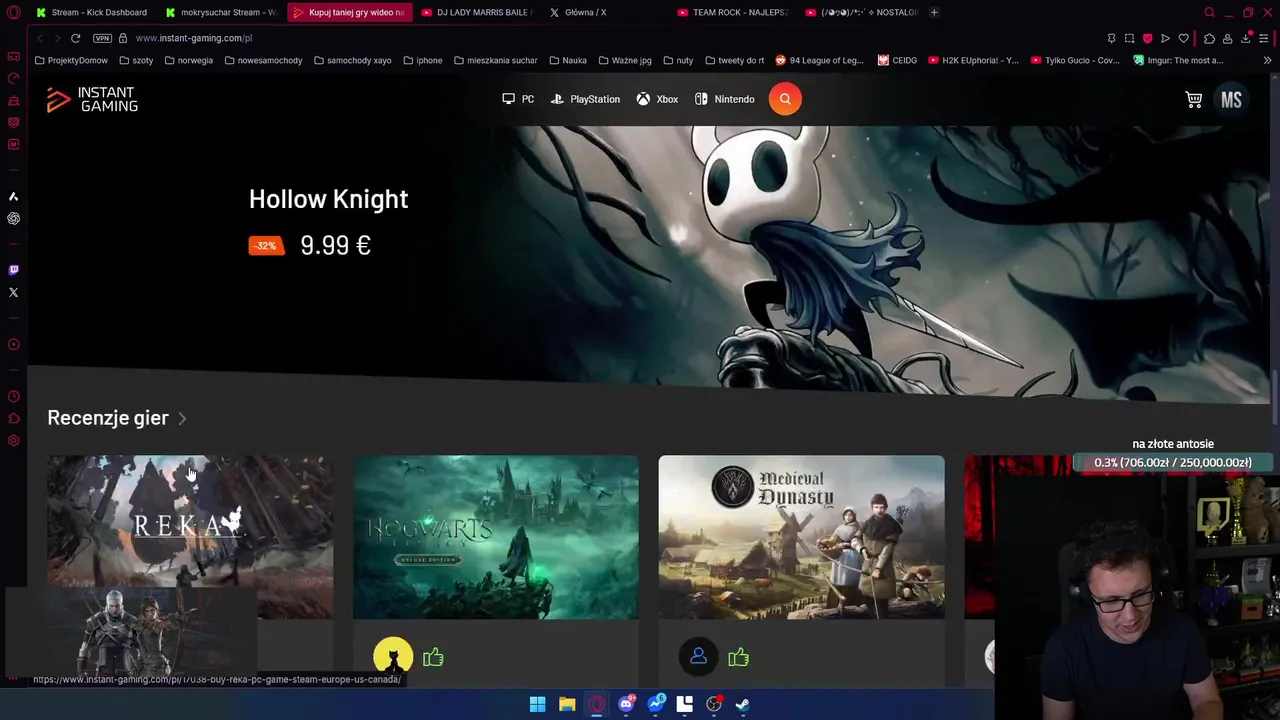Click the send/Flow arrow icon in toolbar
The image size is (1280, 720).
(1165, 38)
